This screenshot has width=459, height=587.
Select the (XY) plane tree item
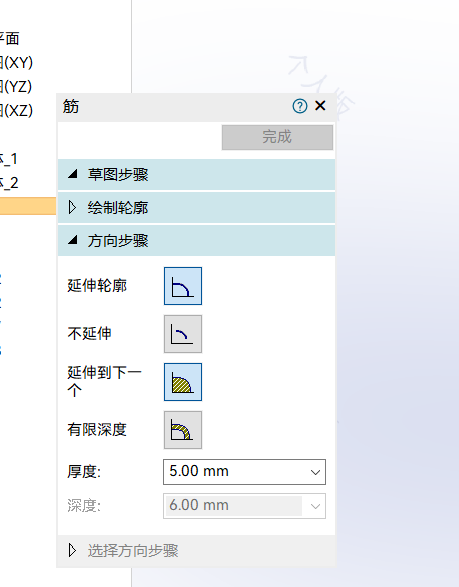(16, 62)
